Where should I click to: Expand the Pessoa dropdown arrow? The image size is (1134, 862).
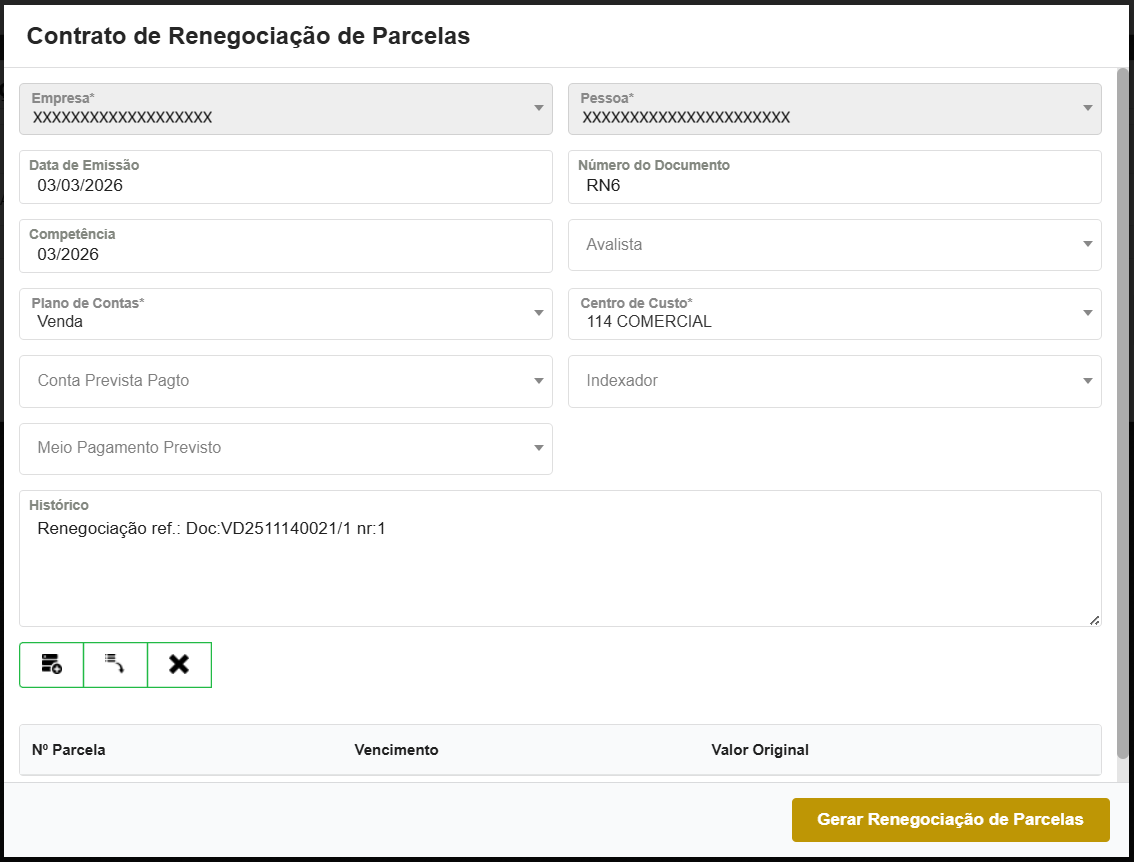click(x=1087, y=109)
